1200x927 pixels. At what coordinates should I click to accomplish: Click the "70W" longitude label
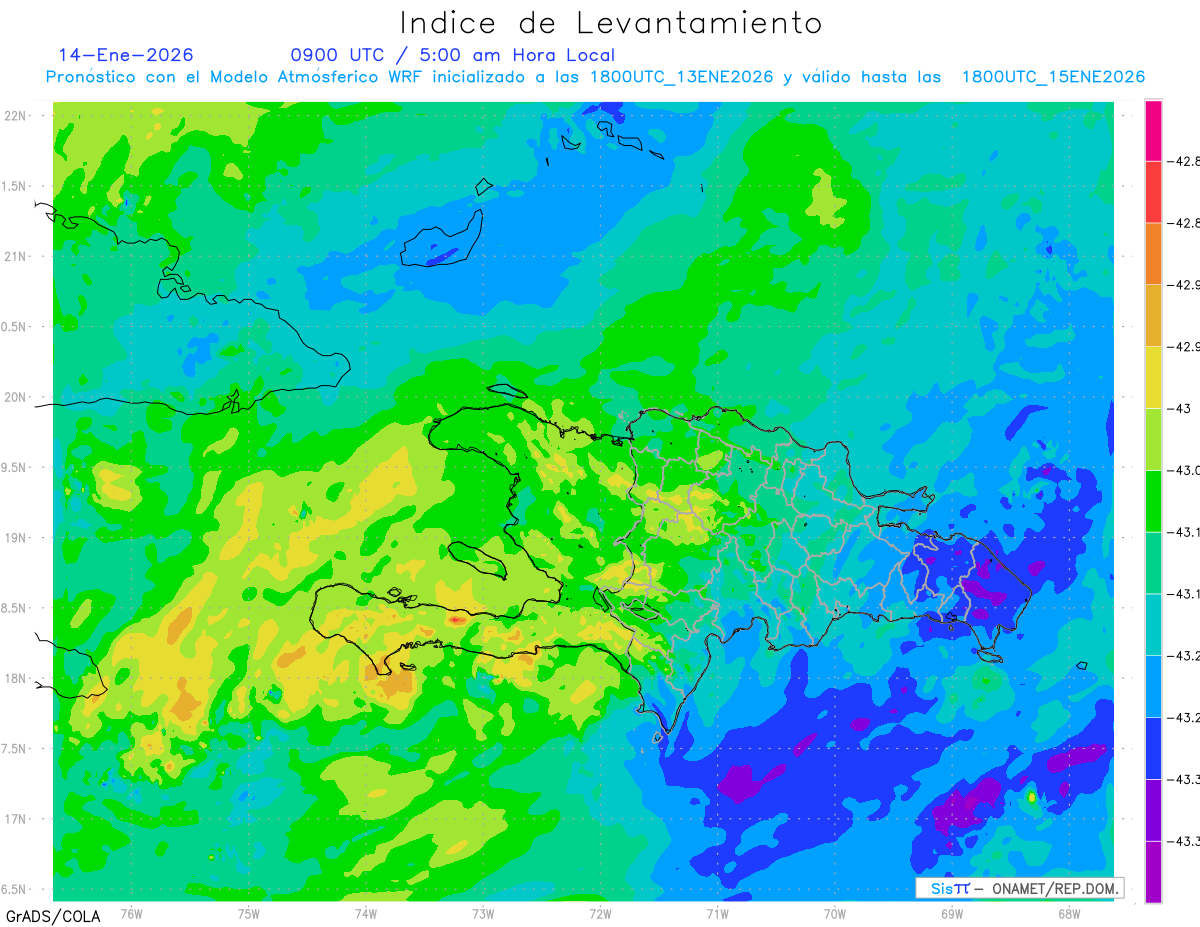tap(835, 913)
